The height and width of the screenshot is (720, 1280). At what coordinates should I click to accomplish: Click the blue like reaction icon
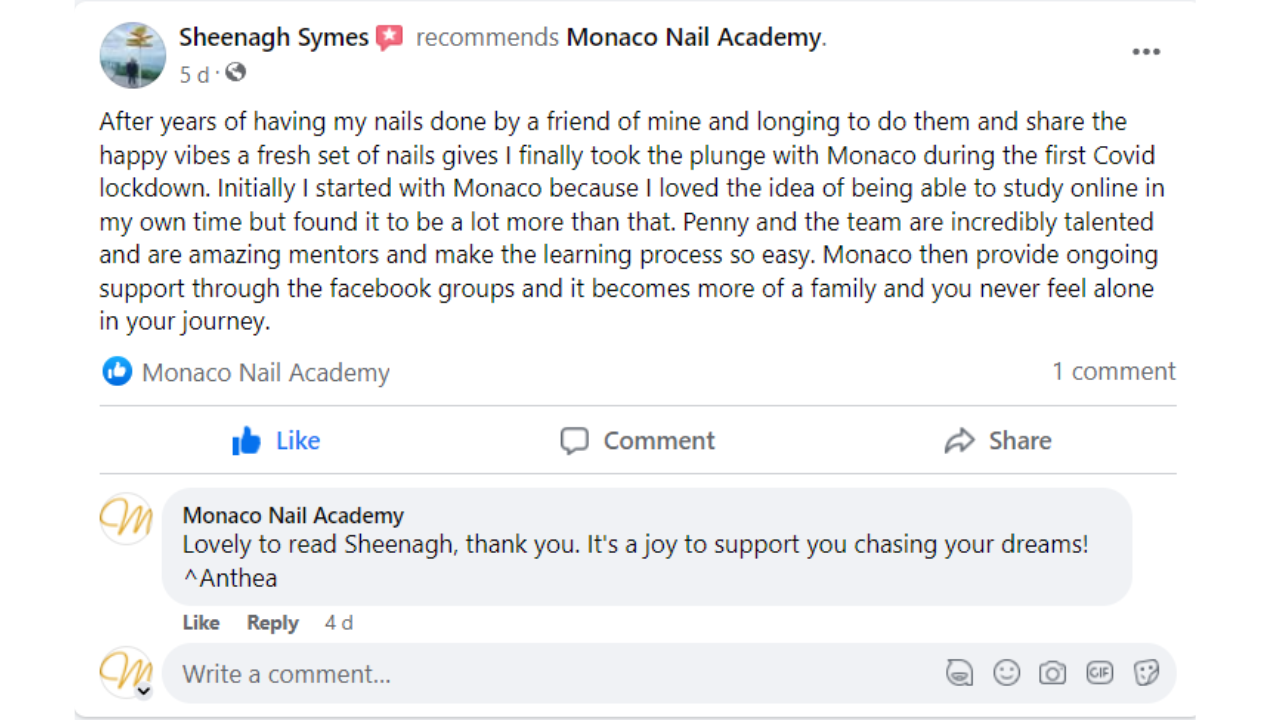click(117, 372)
